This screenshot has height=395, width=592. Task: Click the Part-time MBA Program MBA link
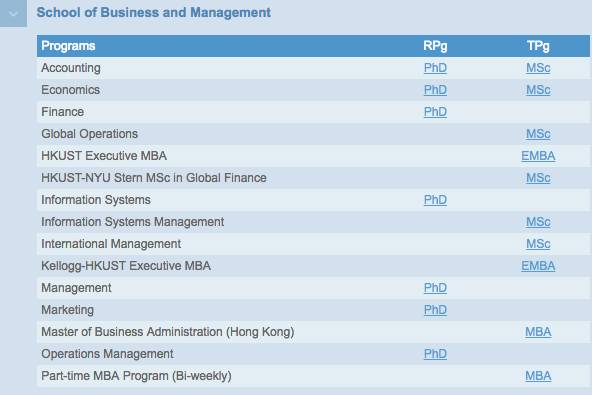tap(538, 376)
